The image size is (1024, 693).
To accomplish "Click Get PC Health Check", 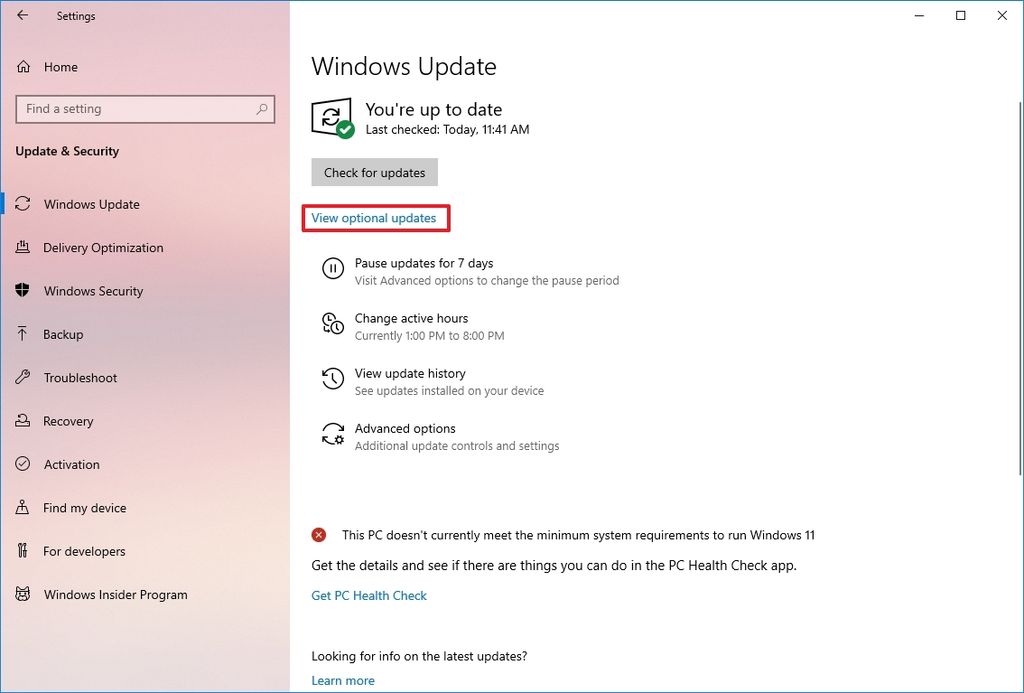I will pos(369,595).
